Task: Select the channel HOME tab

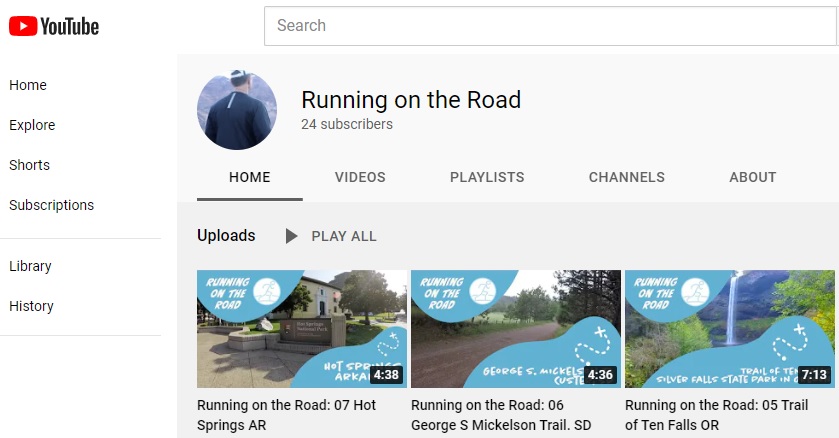Action: tap(250, 177)
